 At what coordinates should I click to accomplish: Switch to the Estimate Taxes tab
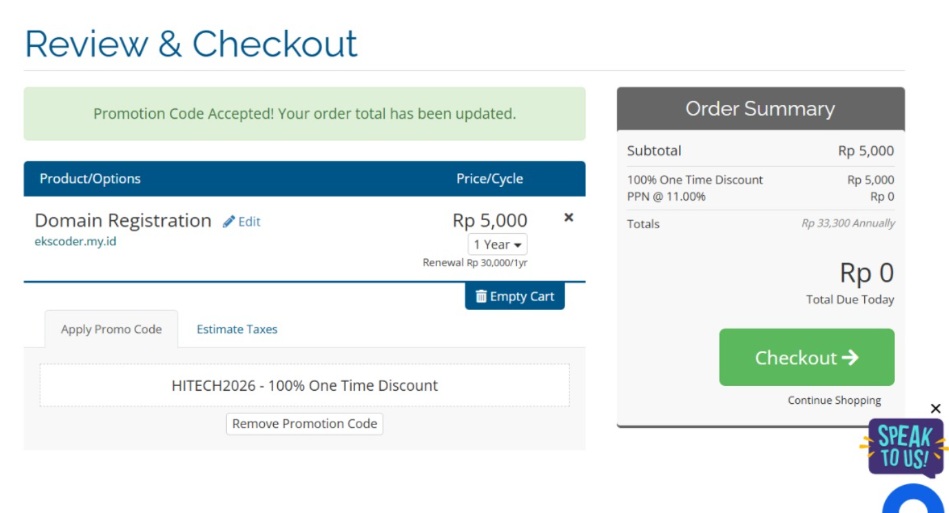click(237, 329)
